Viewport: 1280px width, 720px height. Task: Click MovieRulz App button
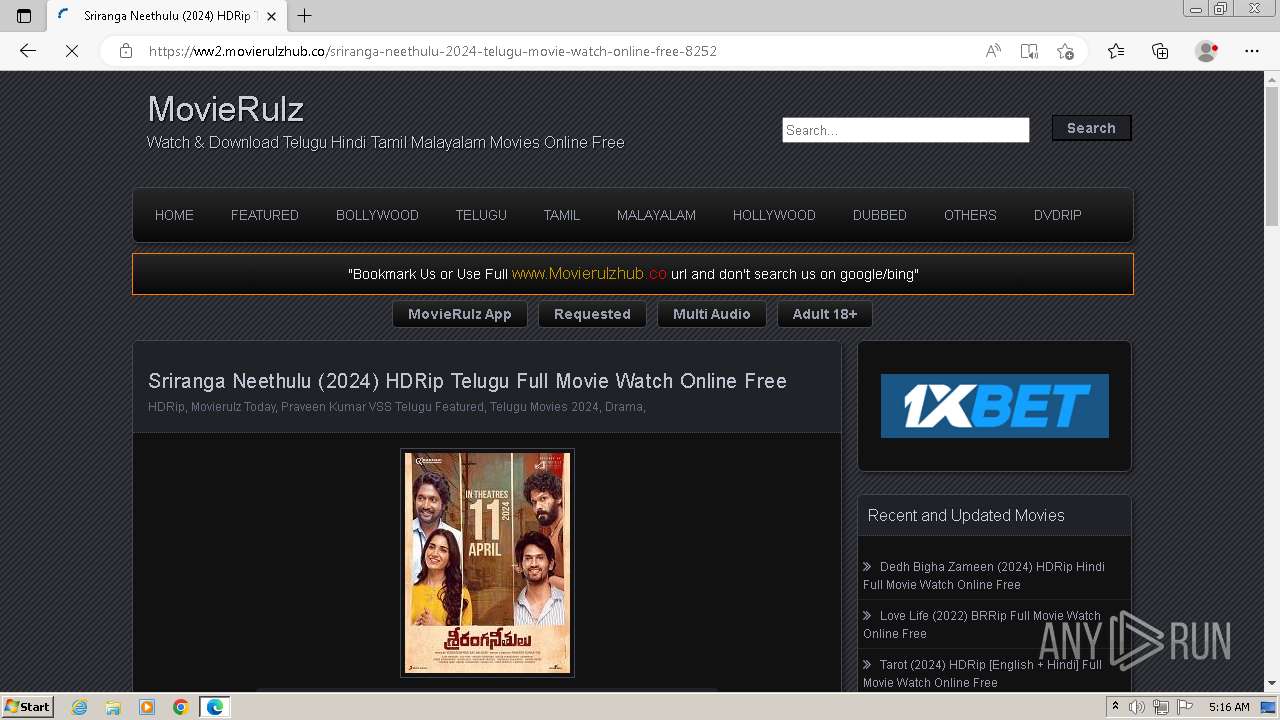pyautogui.click(x=460, y=314)
